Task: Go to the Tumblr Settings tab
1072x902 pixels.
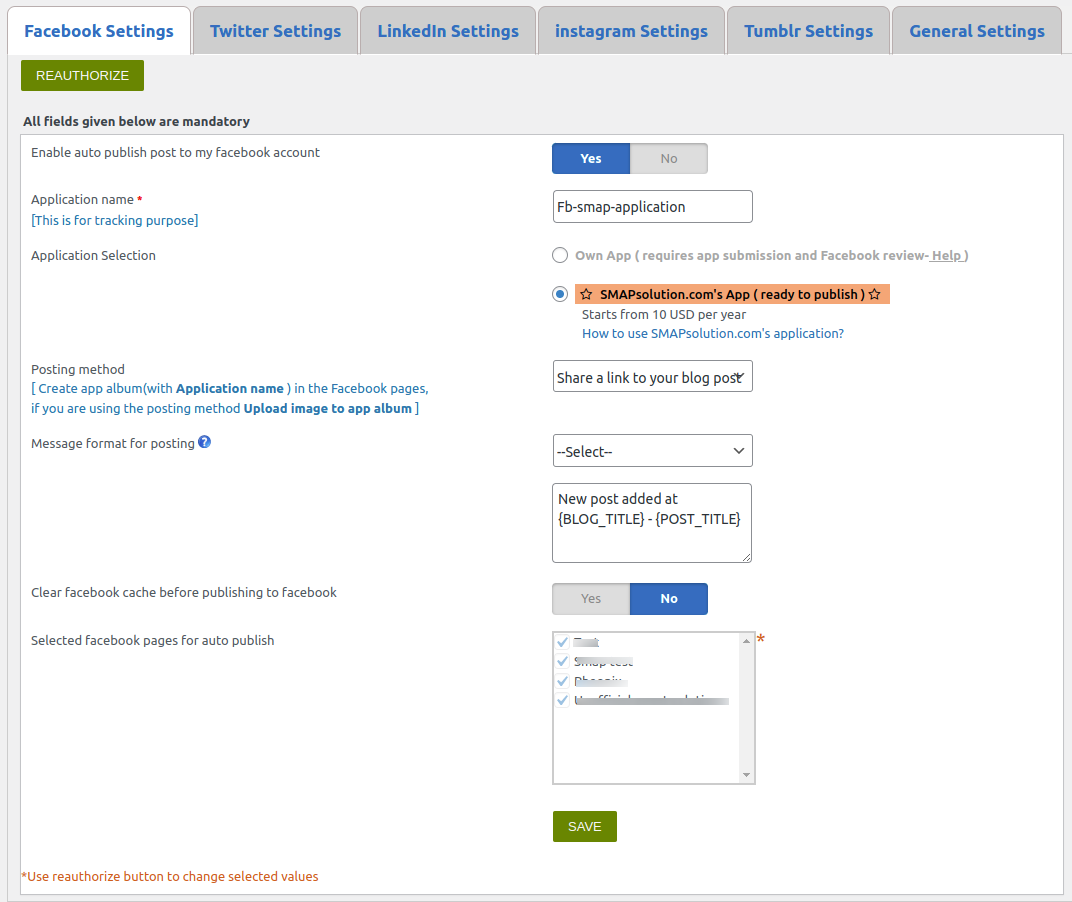Action: [808, 31]
